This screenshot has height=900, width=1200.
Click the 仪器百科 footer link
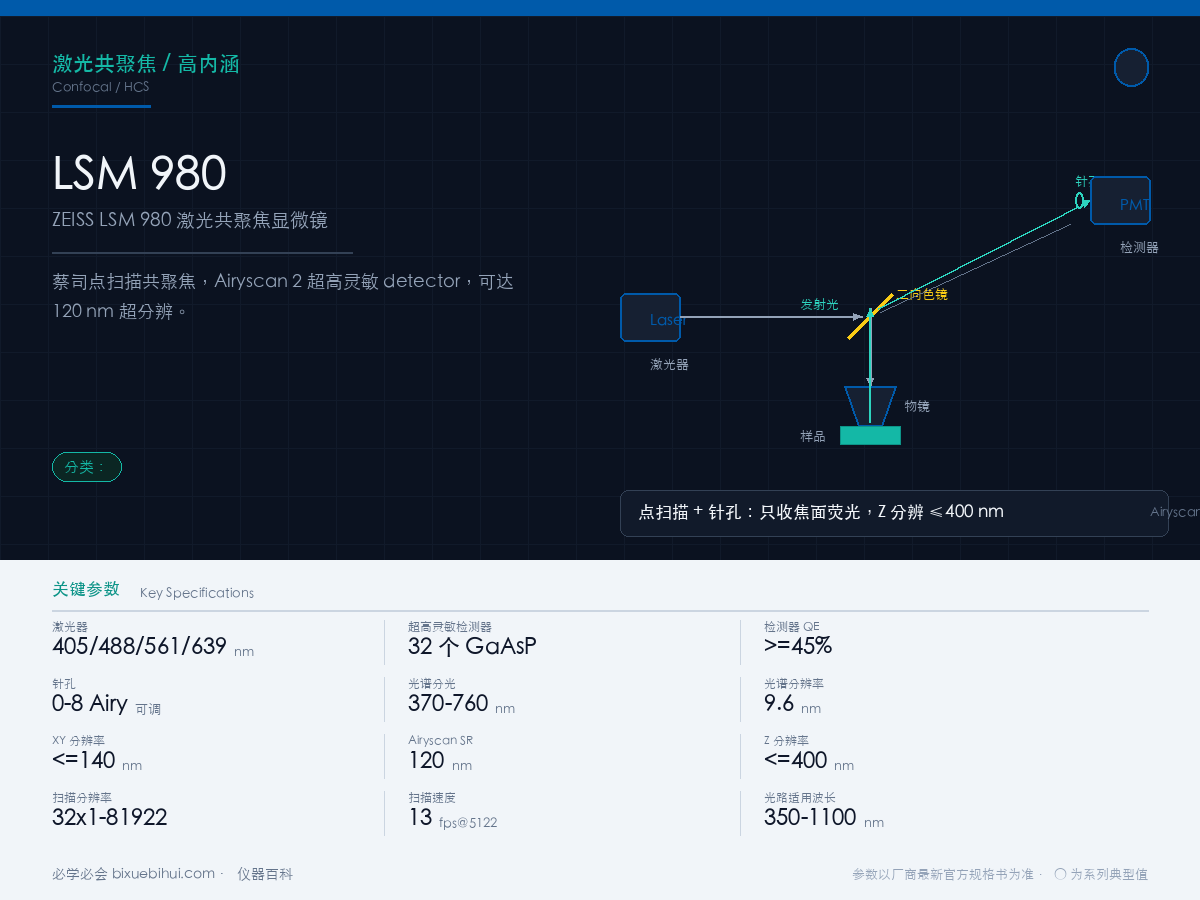click(265, 874)
